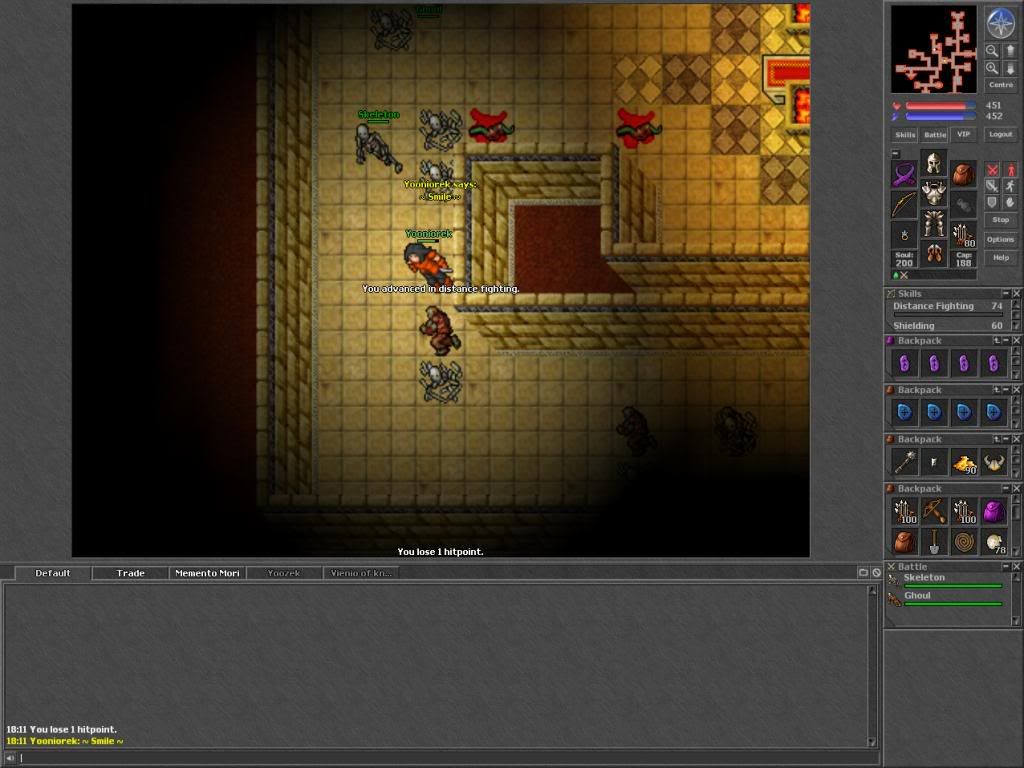Open the Memento Mori chat tab
Screen dimensions: 1024x768
207,573
